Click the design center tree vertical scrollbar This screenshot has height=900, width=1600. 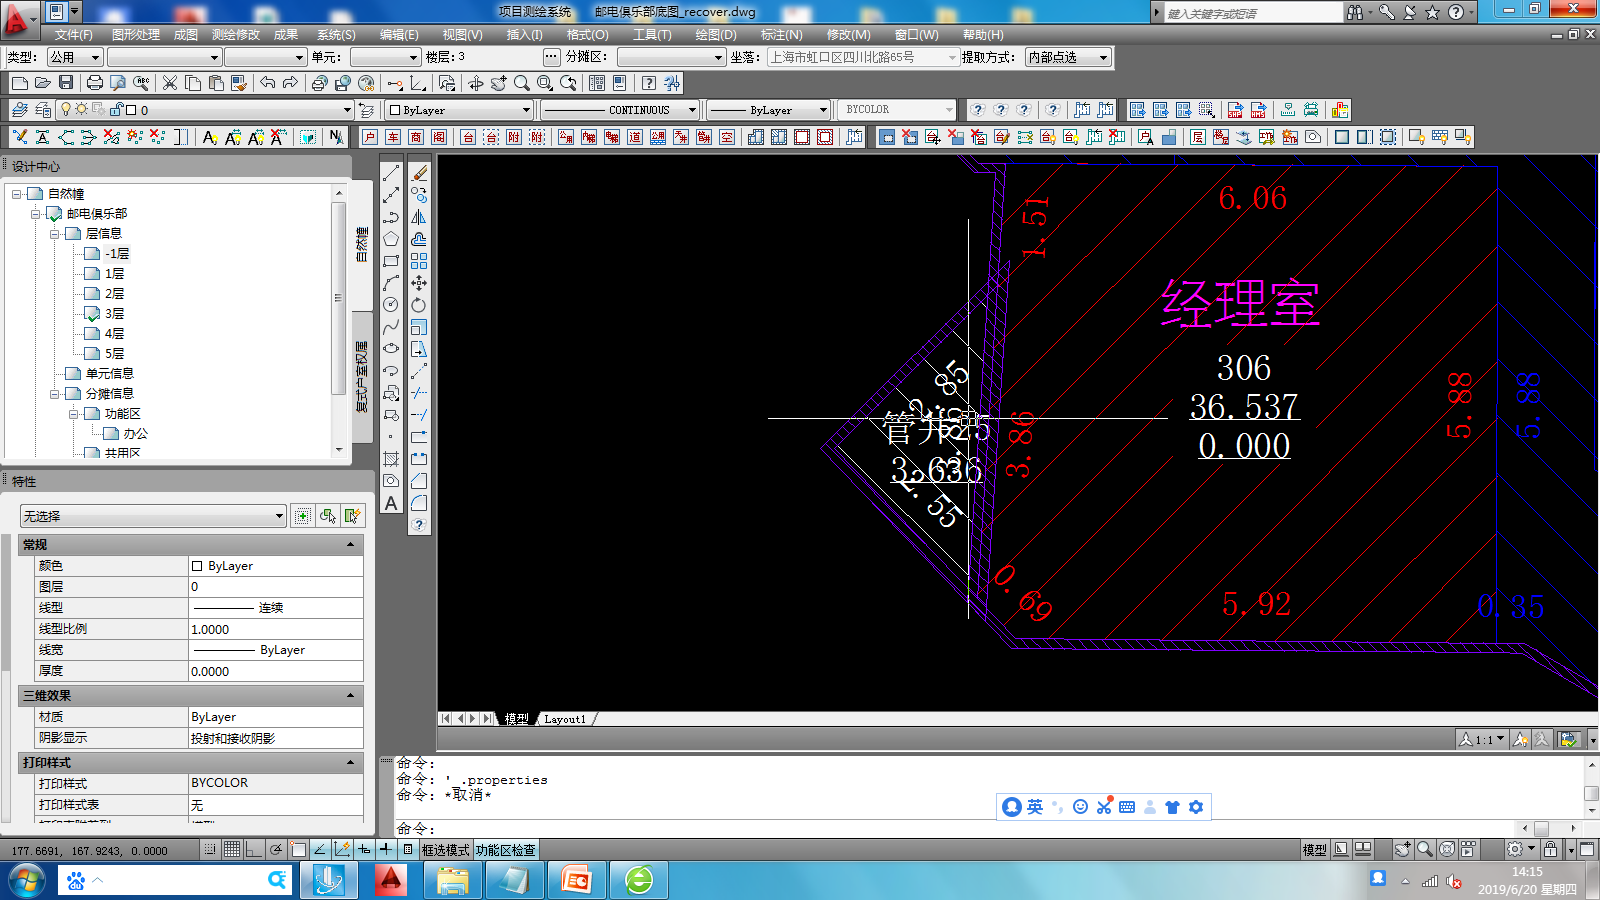[339, 320]
